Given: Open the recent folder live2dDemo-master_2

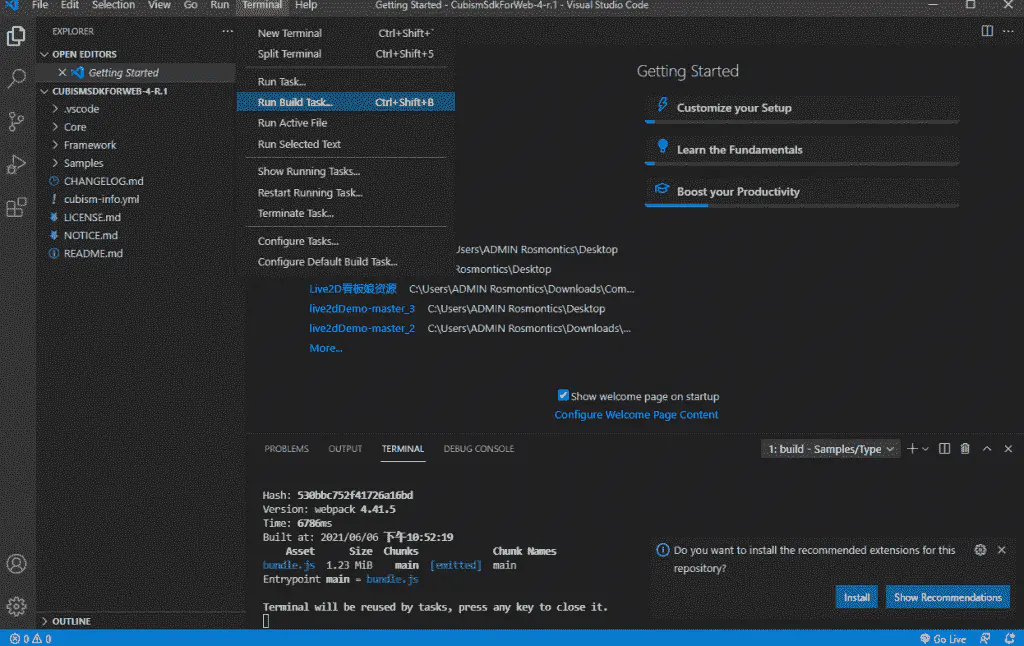Looking at the screenshot, I should pyautogui.click(x=362, y=328).
